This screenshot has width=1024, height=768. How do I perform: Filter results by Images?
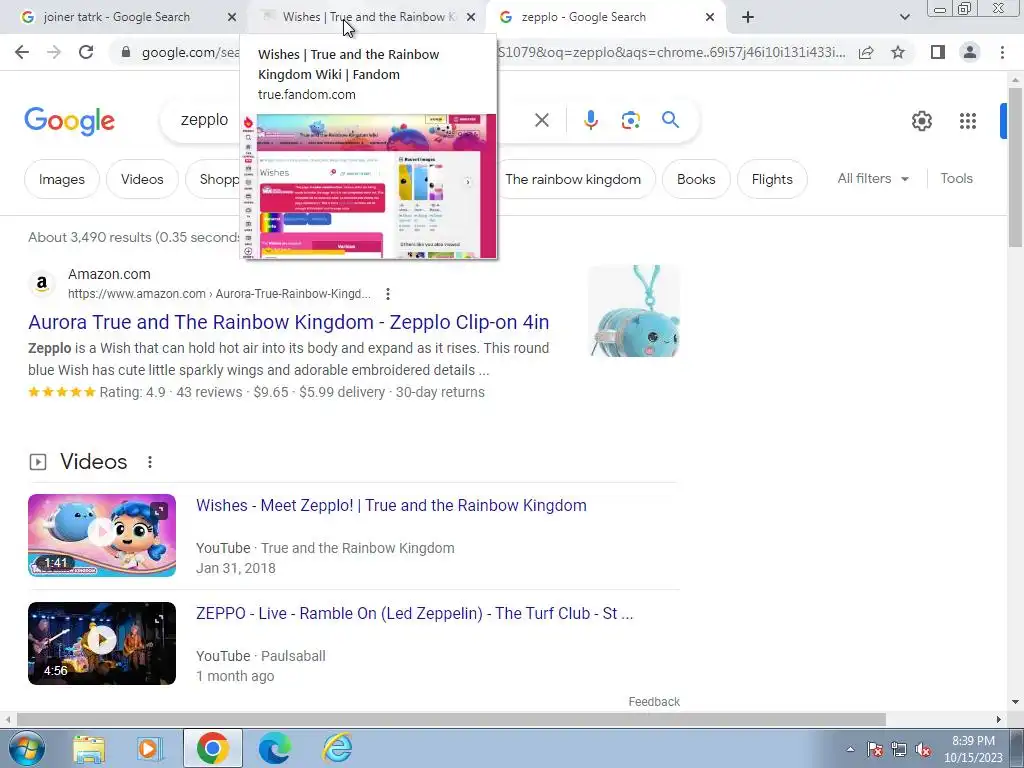61,179
